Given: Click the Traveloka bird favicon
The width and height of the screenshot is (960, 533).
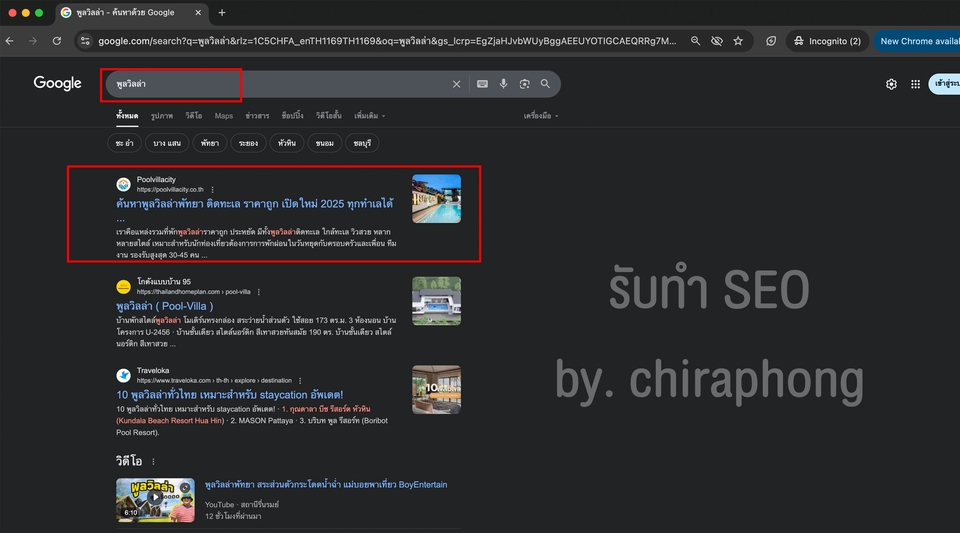Looking at the screenshot, I should coord(123,375).
